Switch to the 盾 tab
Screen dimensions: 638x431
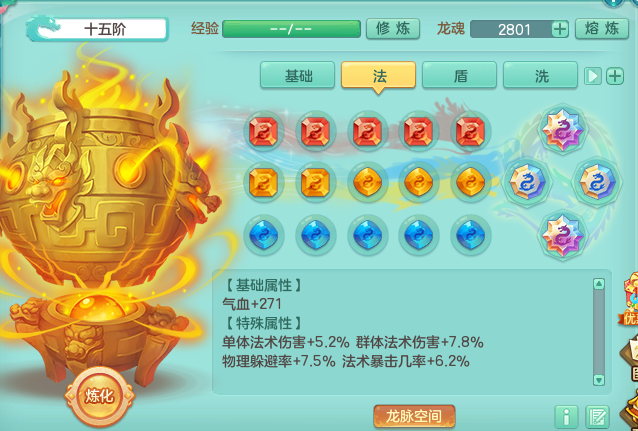click(x=459, y=75)
